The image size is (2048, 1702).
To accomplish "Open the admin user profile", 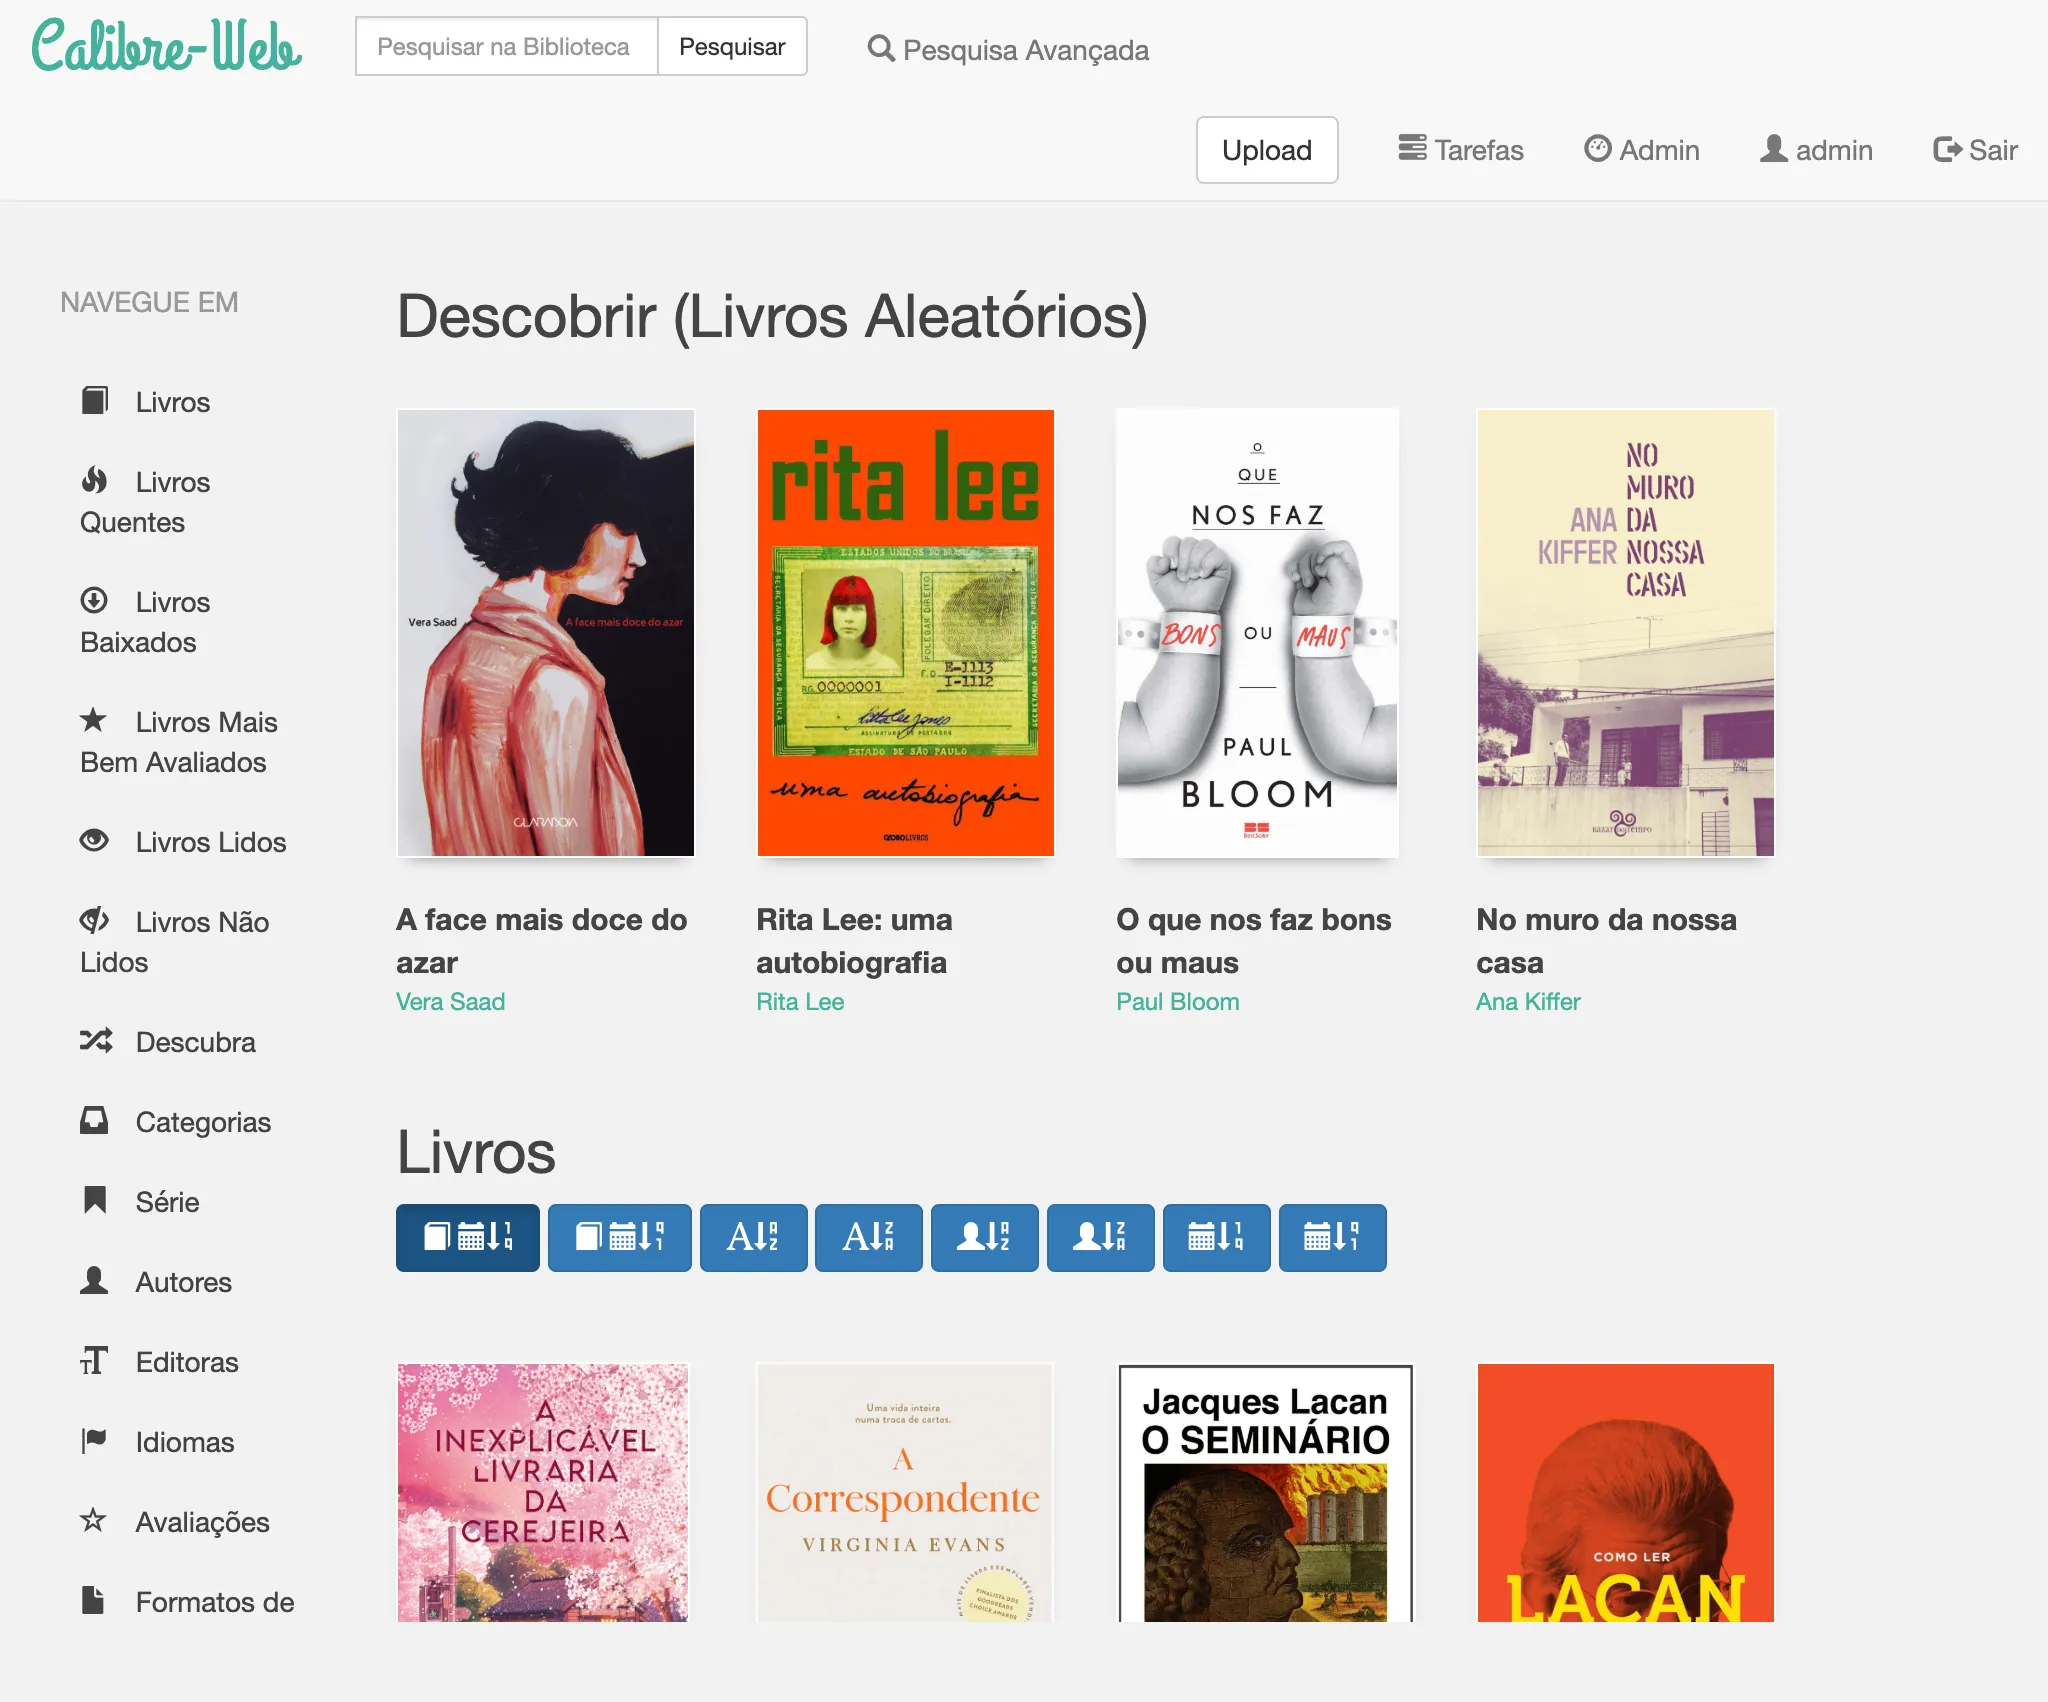I will click(x=1816, y=150).
